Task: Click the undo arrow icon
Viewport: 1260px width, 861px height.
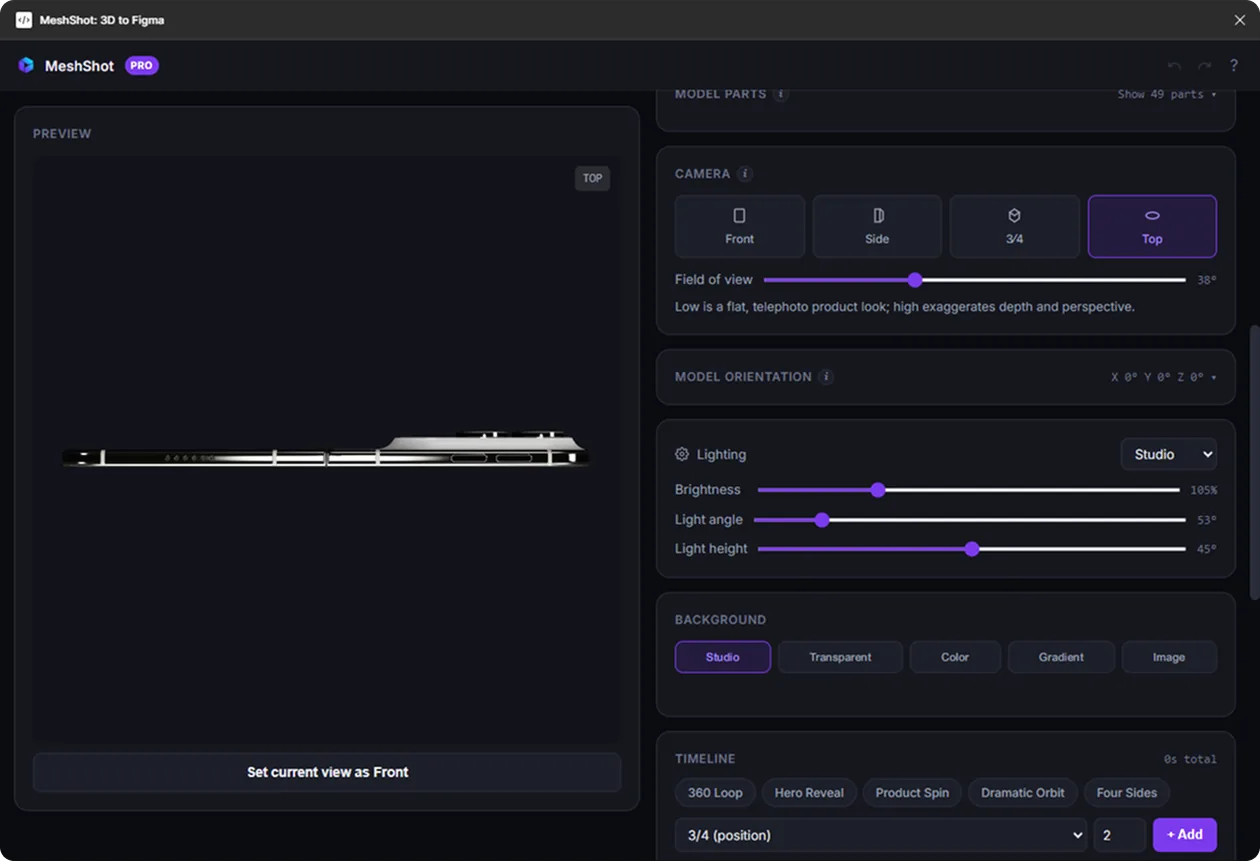Action: (x=1174, y=66)
